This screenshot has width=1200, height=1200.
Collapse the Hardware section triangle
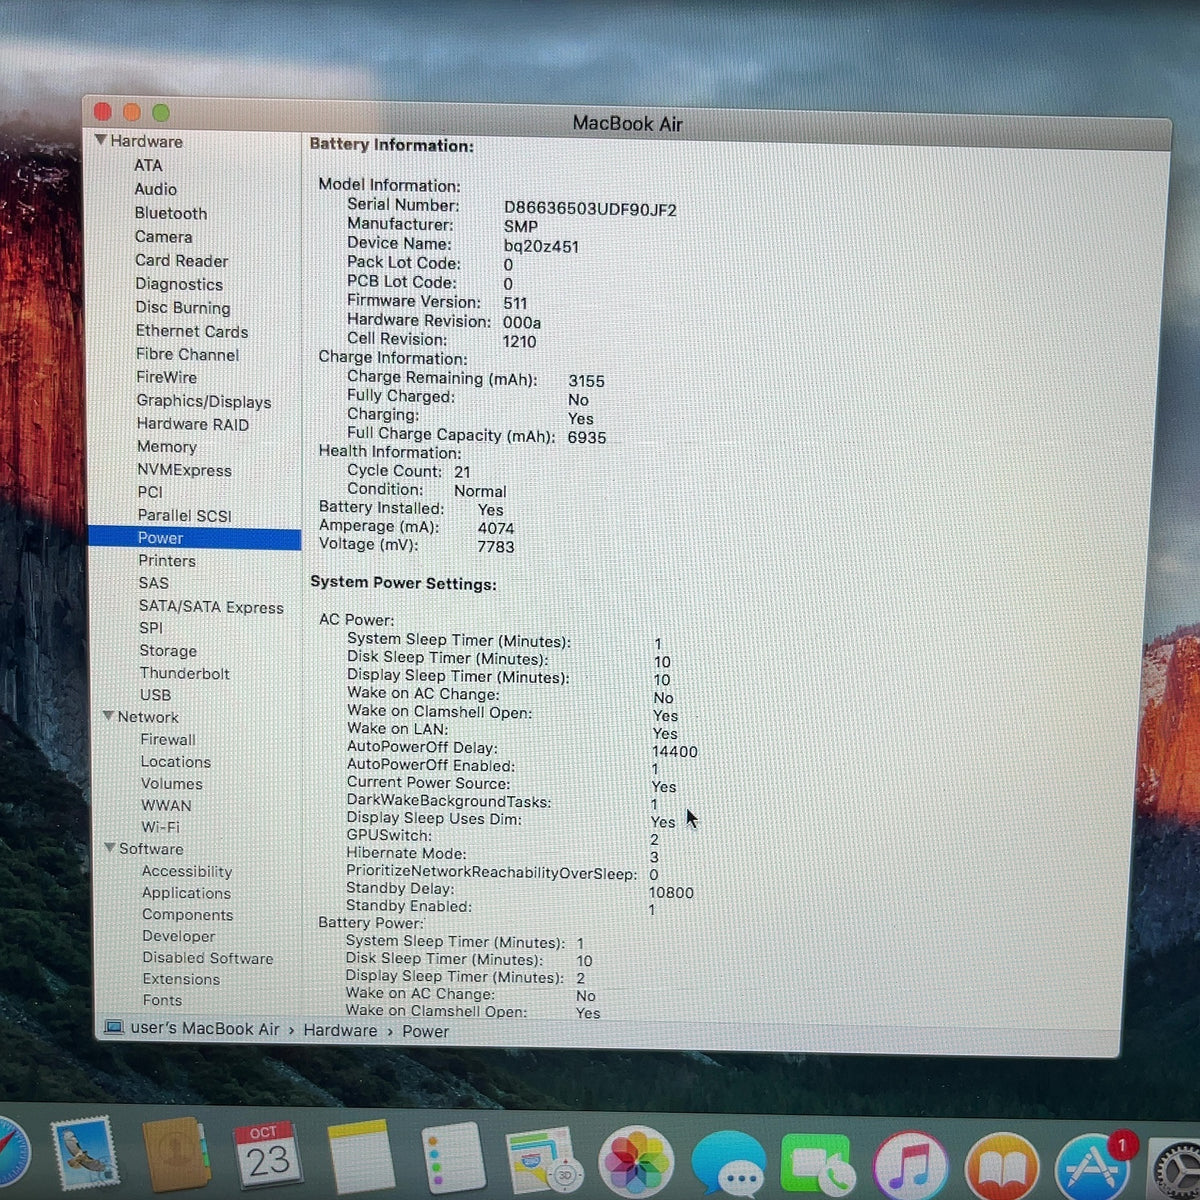click(x=100, y=140)
